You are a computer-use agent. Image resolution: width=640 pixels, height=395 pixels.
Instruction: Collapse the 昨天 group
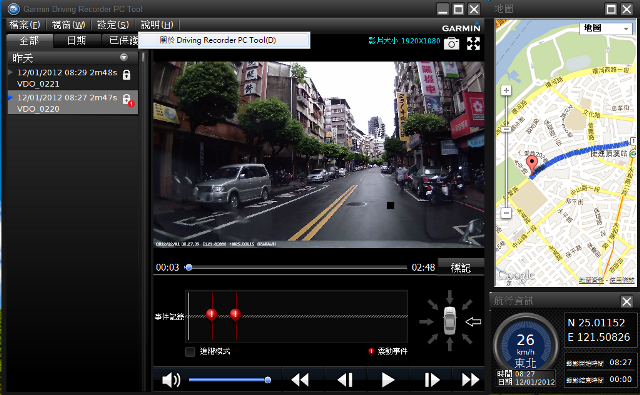[x=124, y=57]
